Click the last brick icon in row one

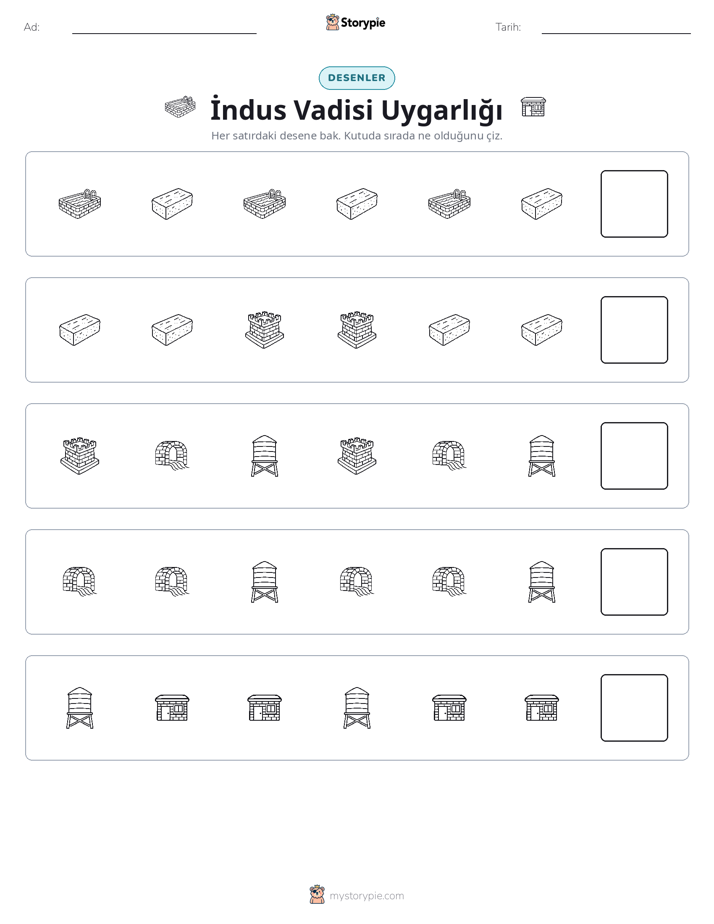click(x=542, y=204)
